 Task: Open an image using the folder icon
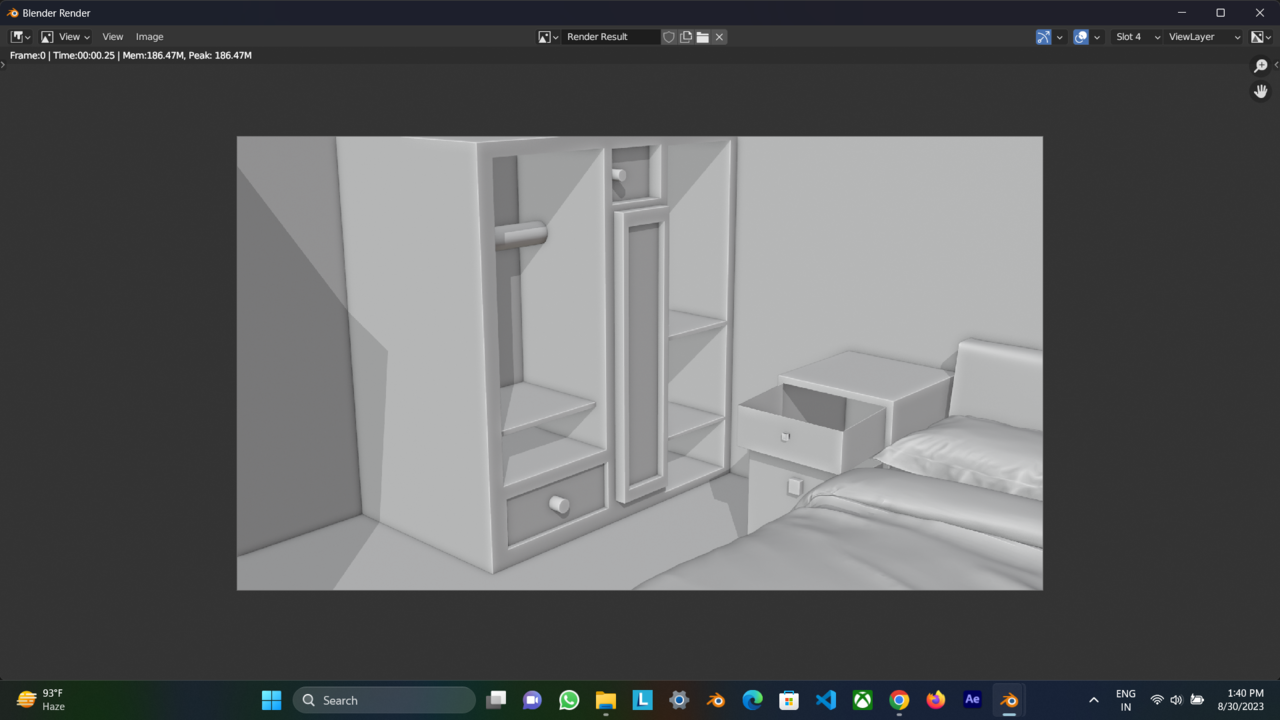point(702,36)
